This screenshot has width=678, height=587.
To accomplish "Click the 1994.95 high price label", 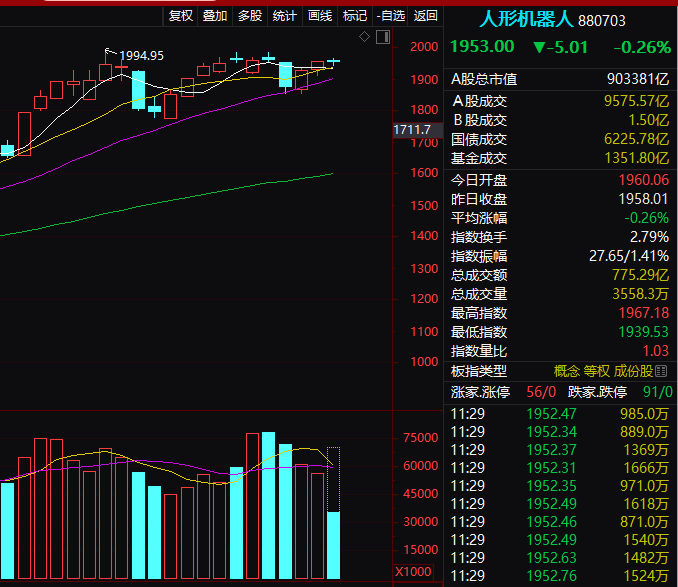I will tap(141, 56).
